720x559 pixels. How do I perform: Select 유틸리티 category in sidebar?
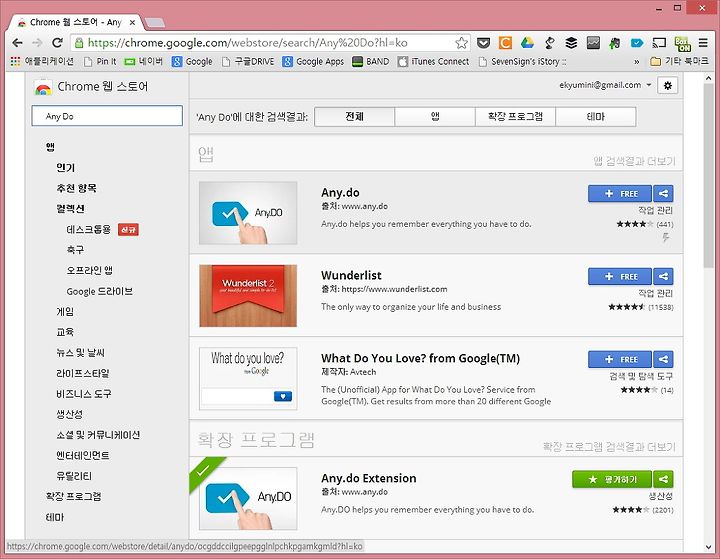(74, 476)
